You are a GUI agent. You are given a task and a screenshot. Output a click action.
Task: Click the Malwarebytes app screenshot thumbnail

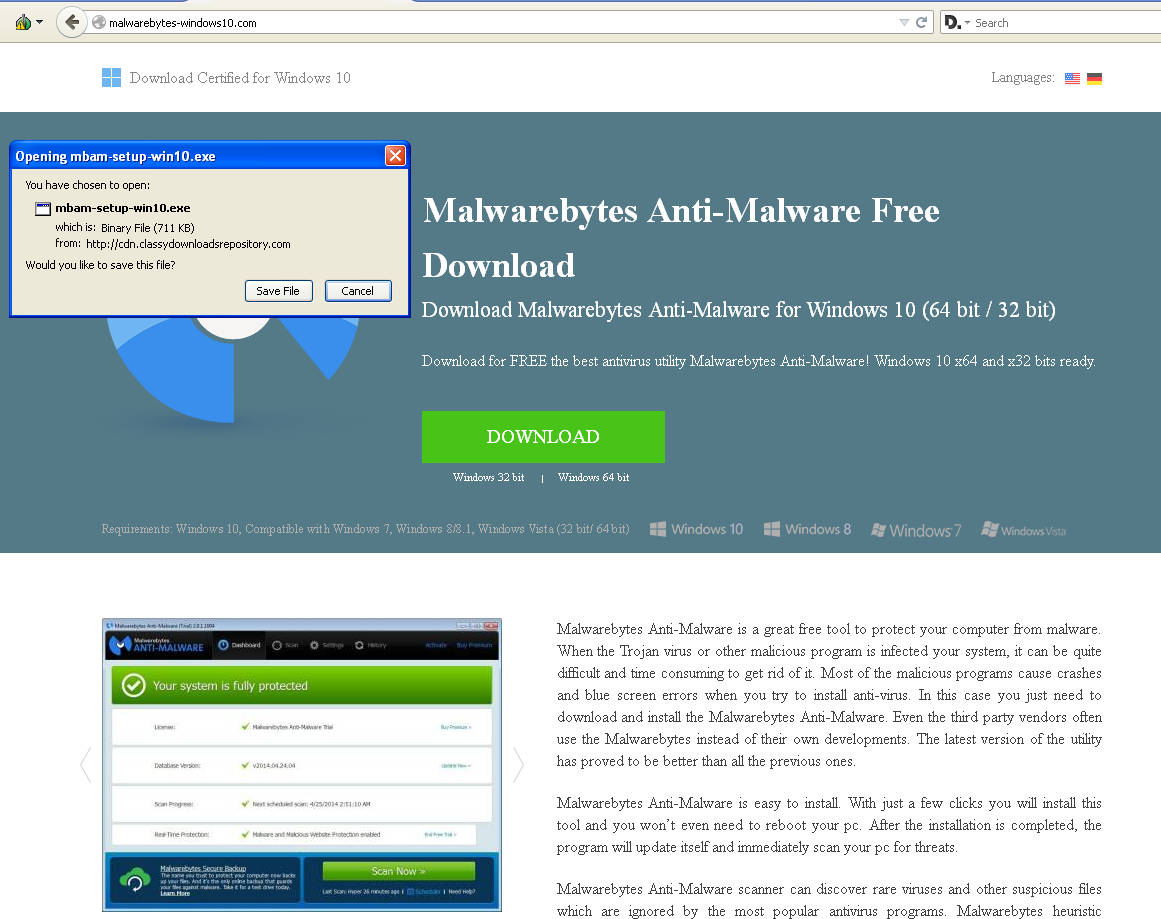(x=302, y=765)
